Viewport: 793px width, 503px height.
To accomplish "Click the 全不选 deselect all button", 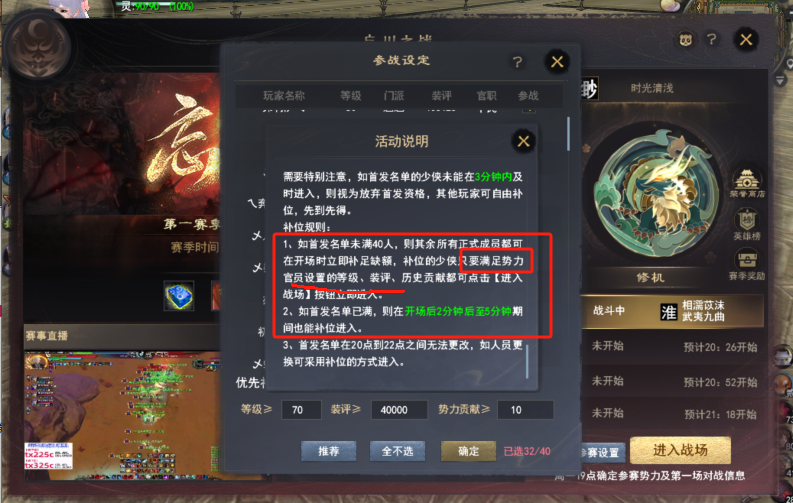I will [x=397, y=451].
